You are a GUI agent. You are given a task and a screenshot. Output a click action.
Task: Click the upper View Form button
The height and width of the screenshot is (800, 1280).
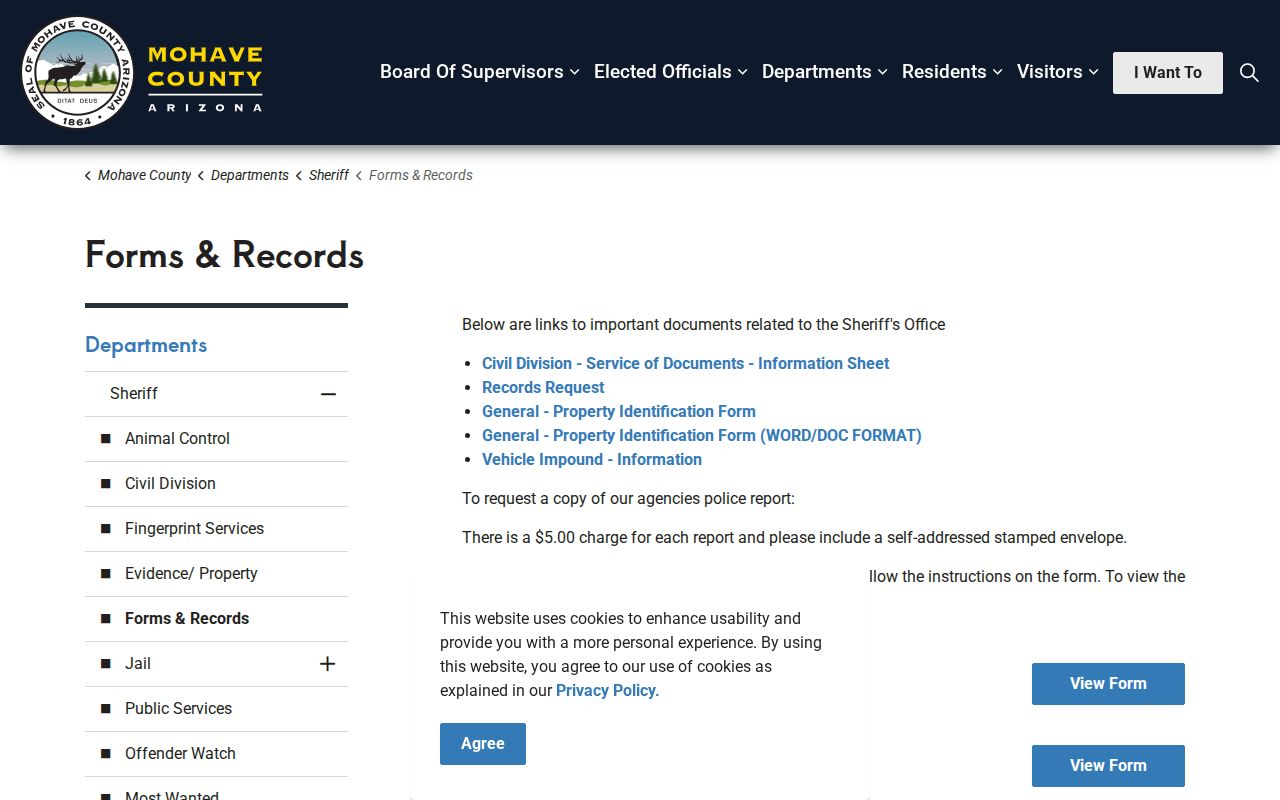click(1108, 684)
